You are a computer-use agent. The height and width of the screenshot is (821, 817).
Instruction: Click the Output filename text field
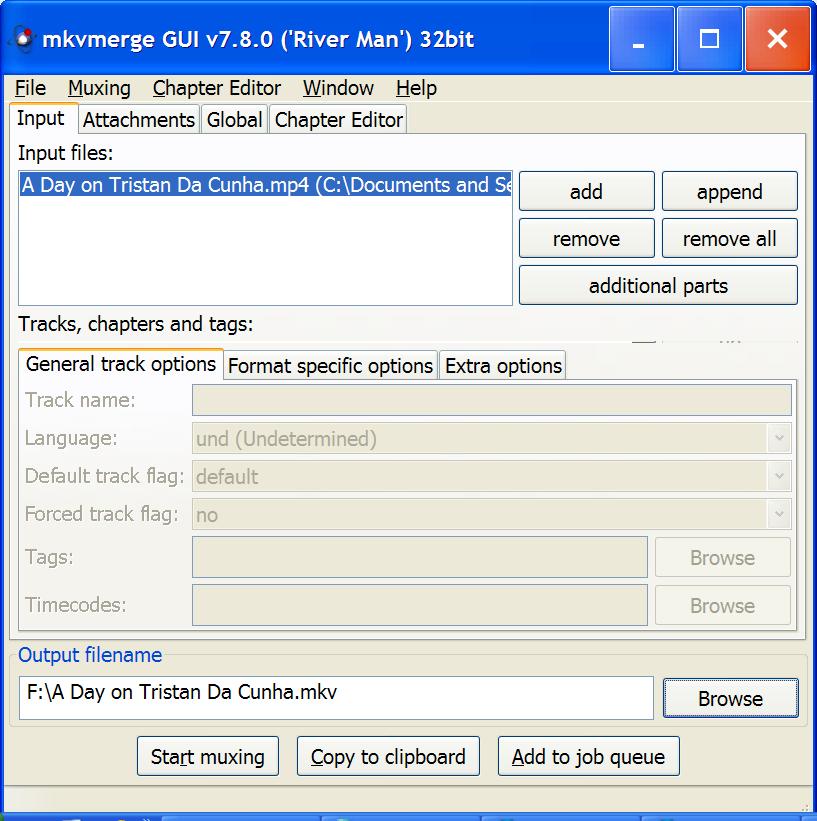click(x=336, y=697)
